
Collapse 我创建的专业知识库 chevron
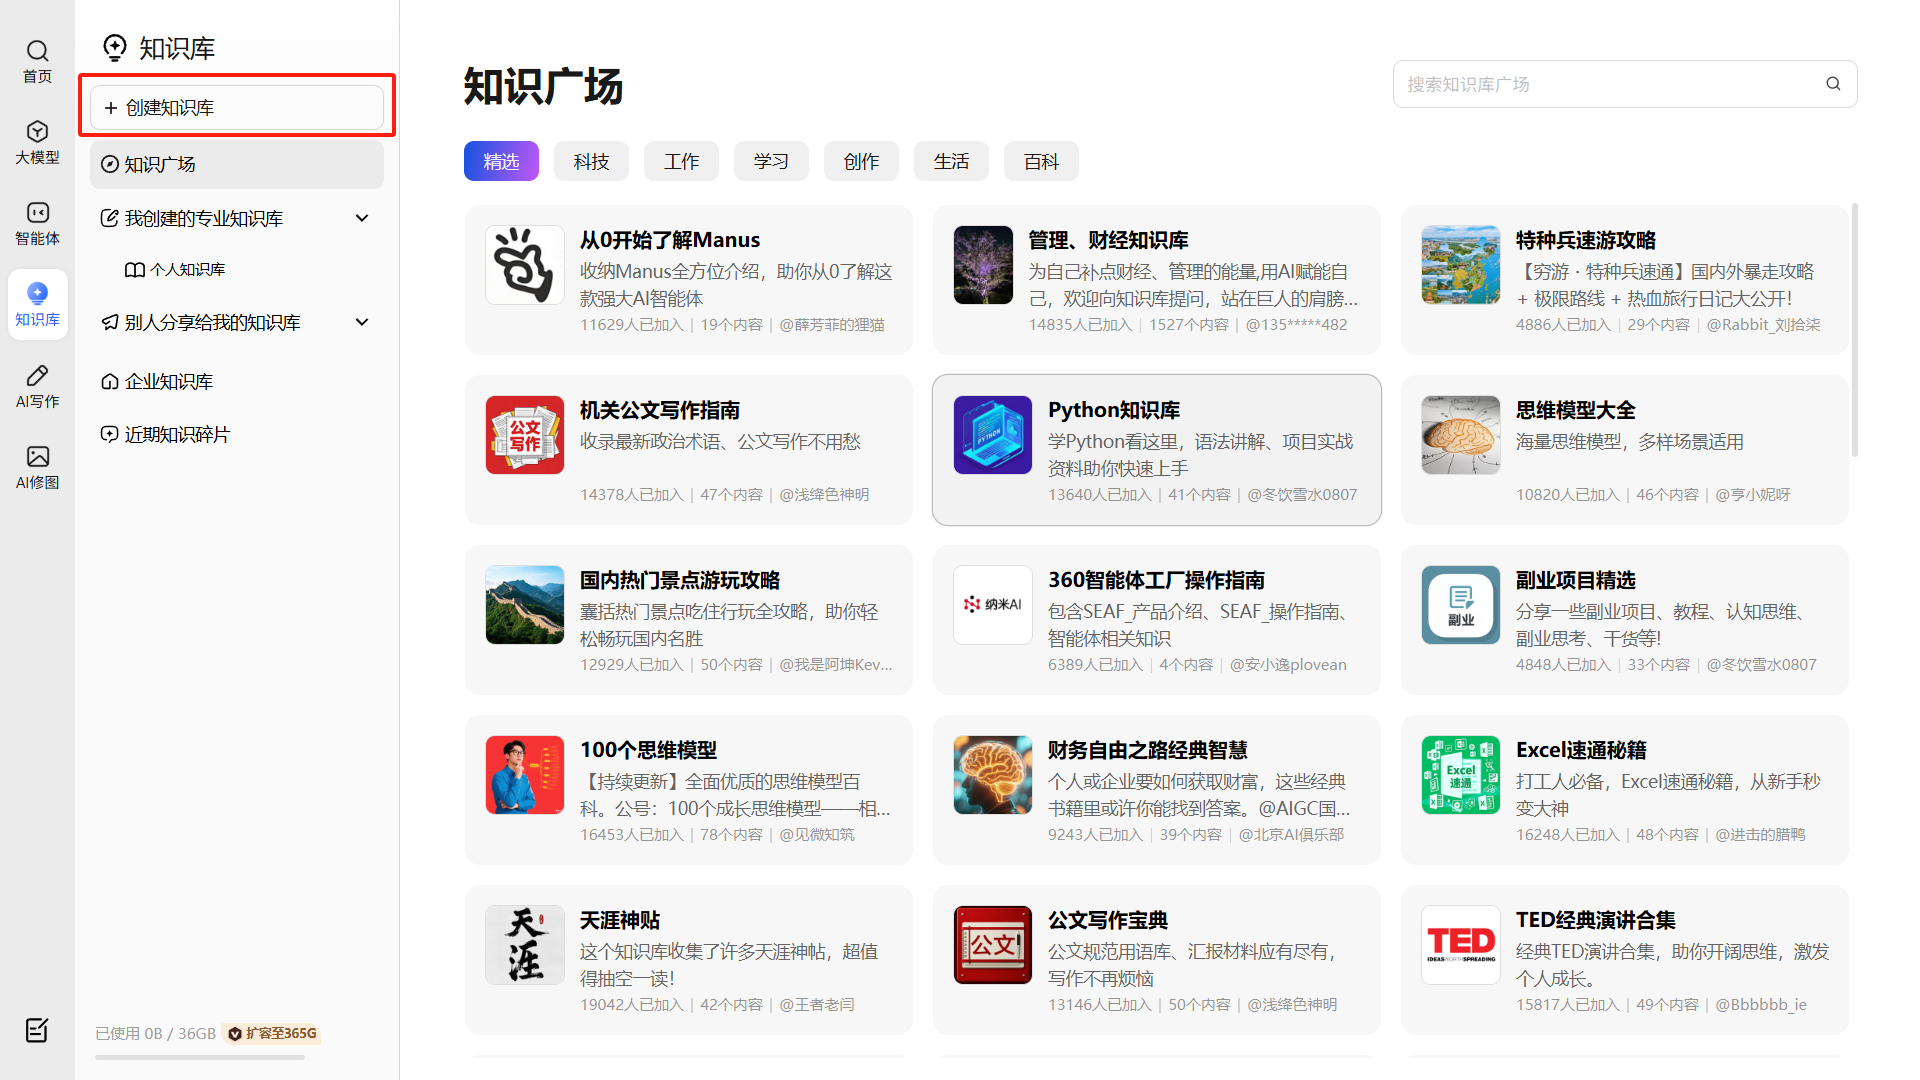[x=362, y=218]
